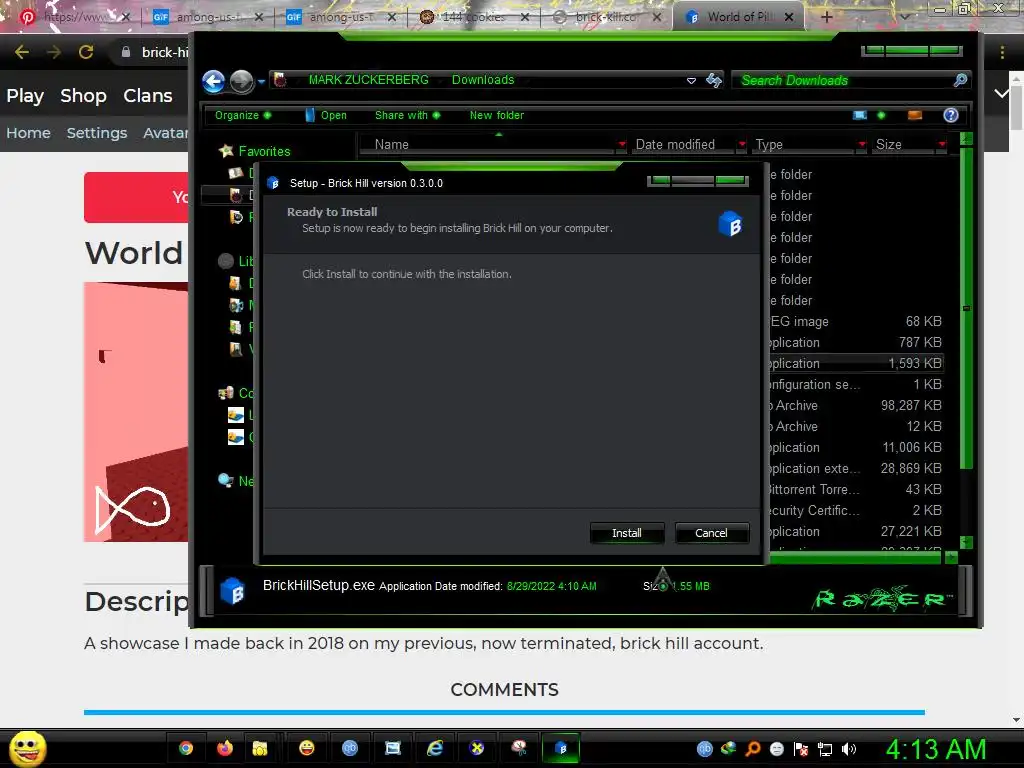
Task: Click scrollbar down arrow in file list
Action: pyautogui.click(x=967, y=542)
